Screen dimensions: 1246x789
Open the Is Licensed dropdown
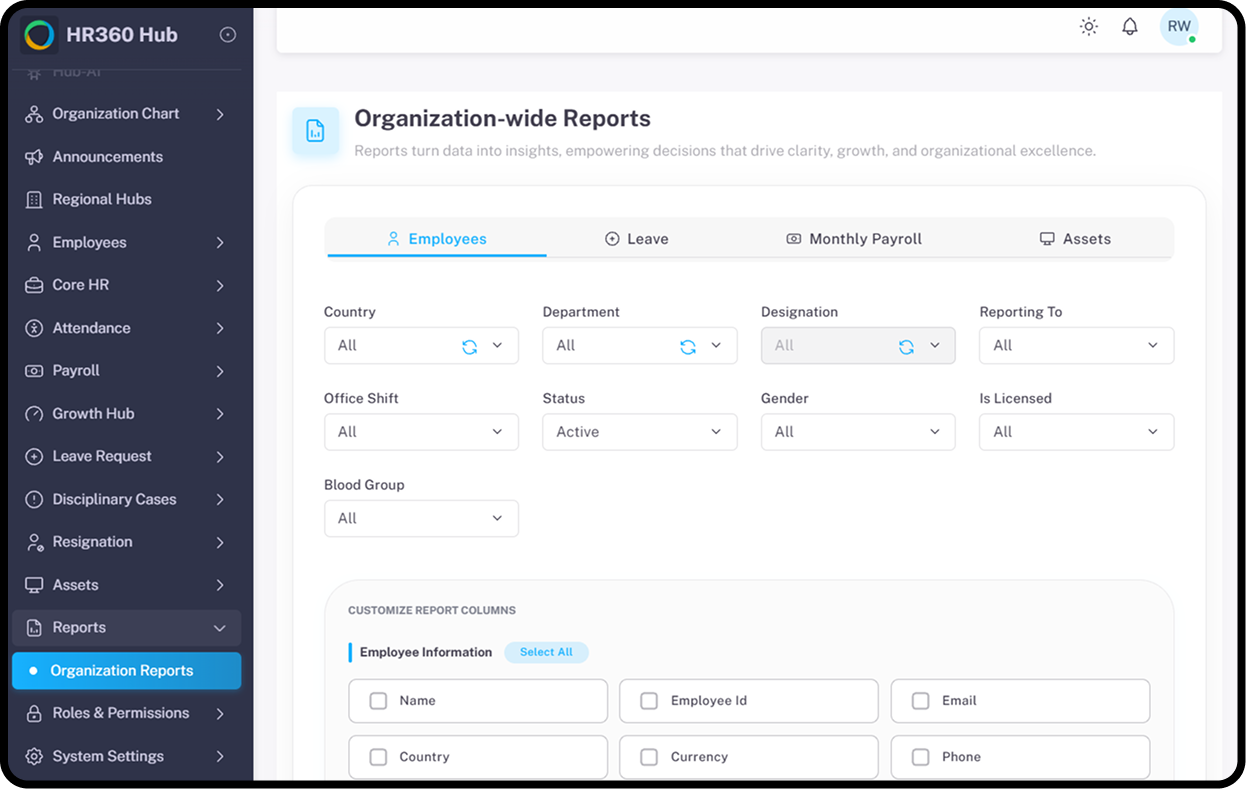point(1077,432)
